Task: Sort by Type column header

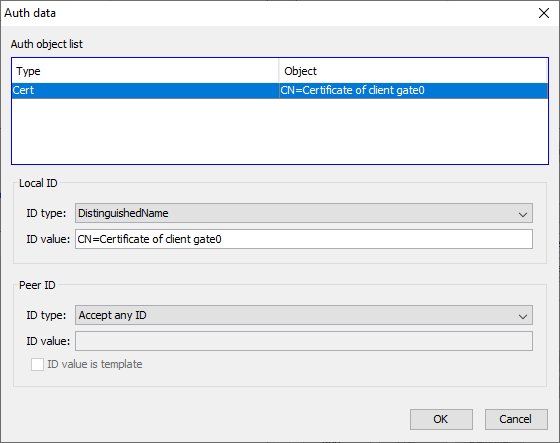Action: pyautogui.click(x=145, y=71)
